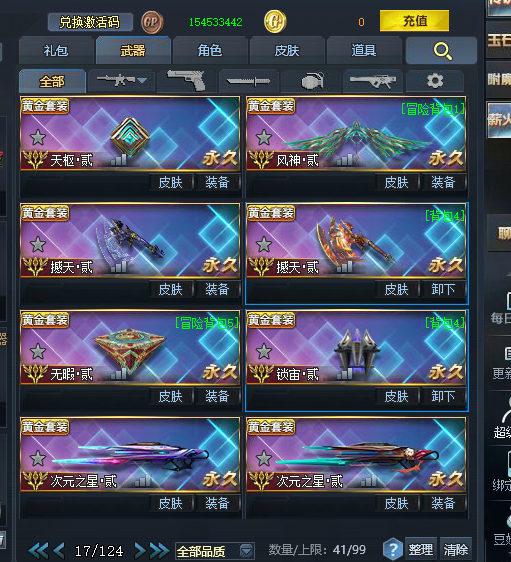The height and width of the screenshot is (562, 511).
Task: Filter by knife melee icon
Action: point(248,81)
